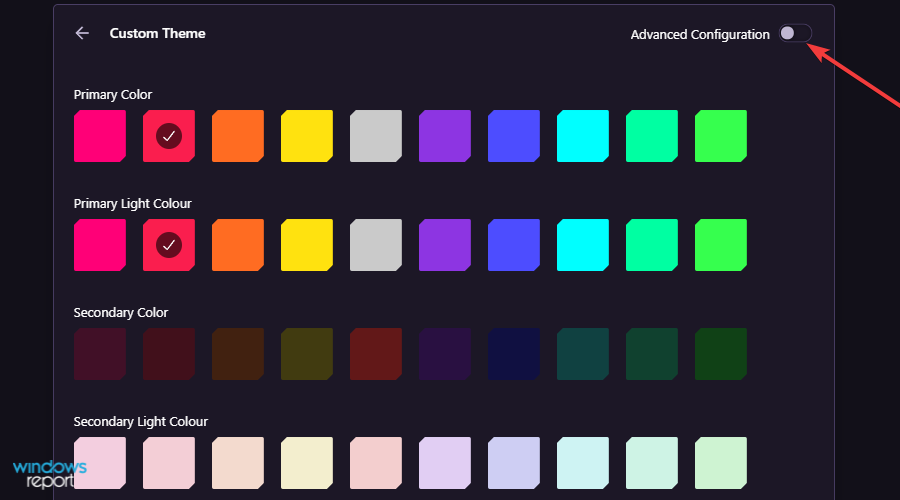The height and width of the screenshot is (500, 900).
Task: Choose yellow Primary Color swatch
Action: (307, 136)
